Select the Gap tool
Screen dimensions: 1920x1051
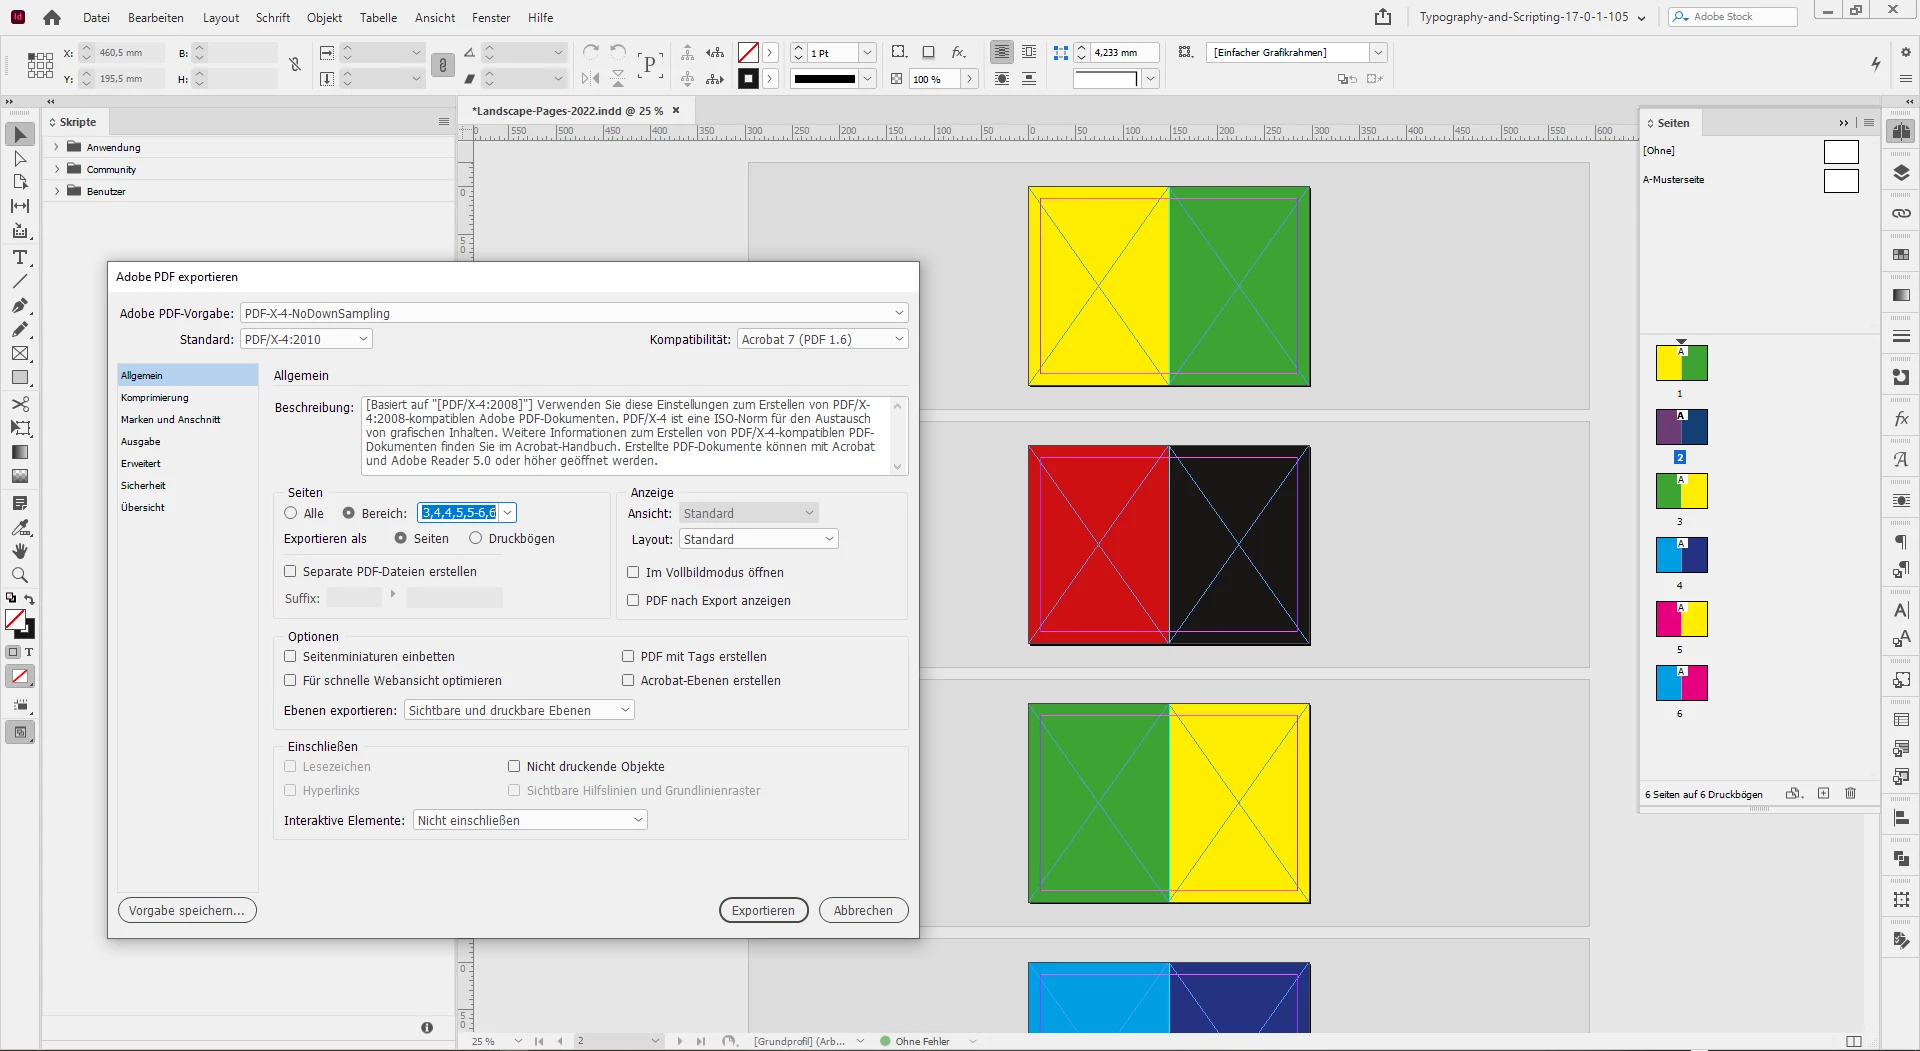point(20,206)
